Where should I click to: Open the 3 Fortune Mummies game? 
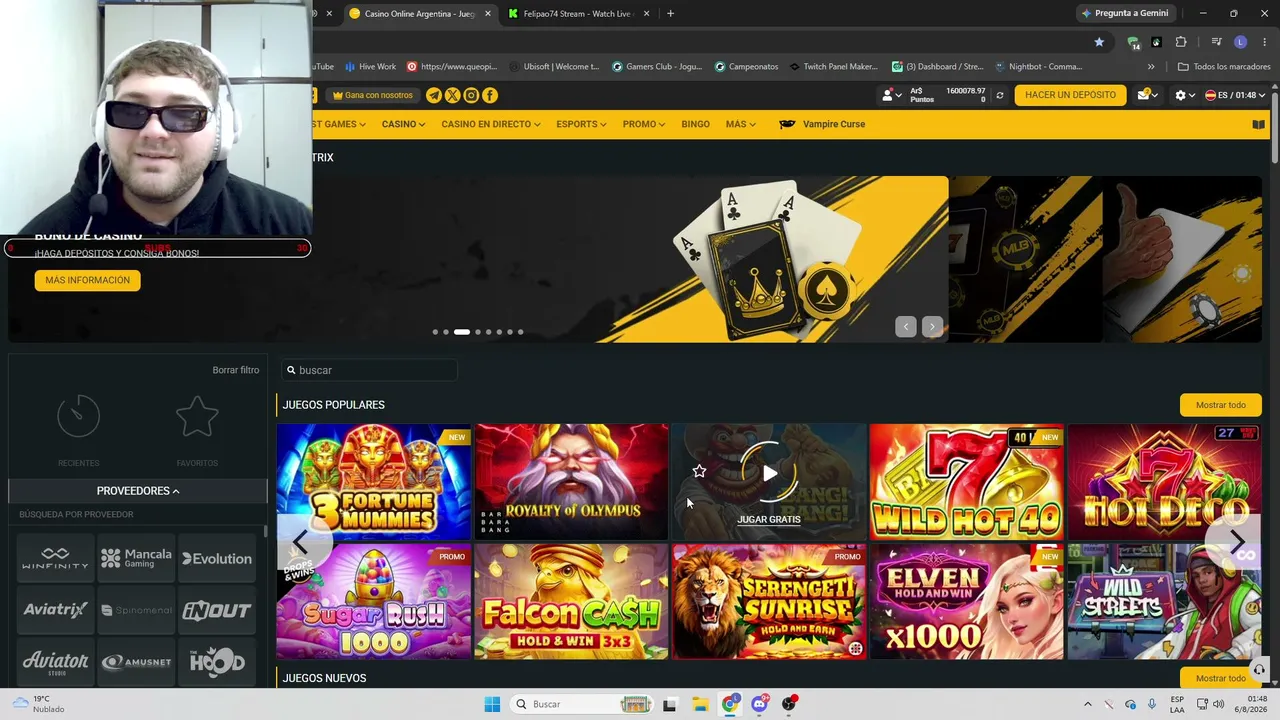pos(373,482)
